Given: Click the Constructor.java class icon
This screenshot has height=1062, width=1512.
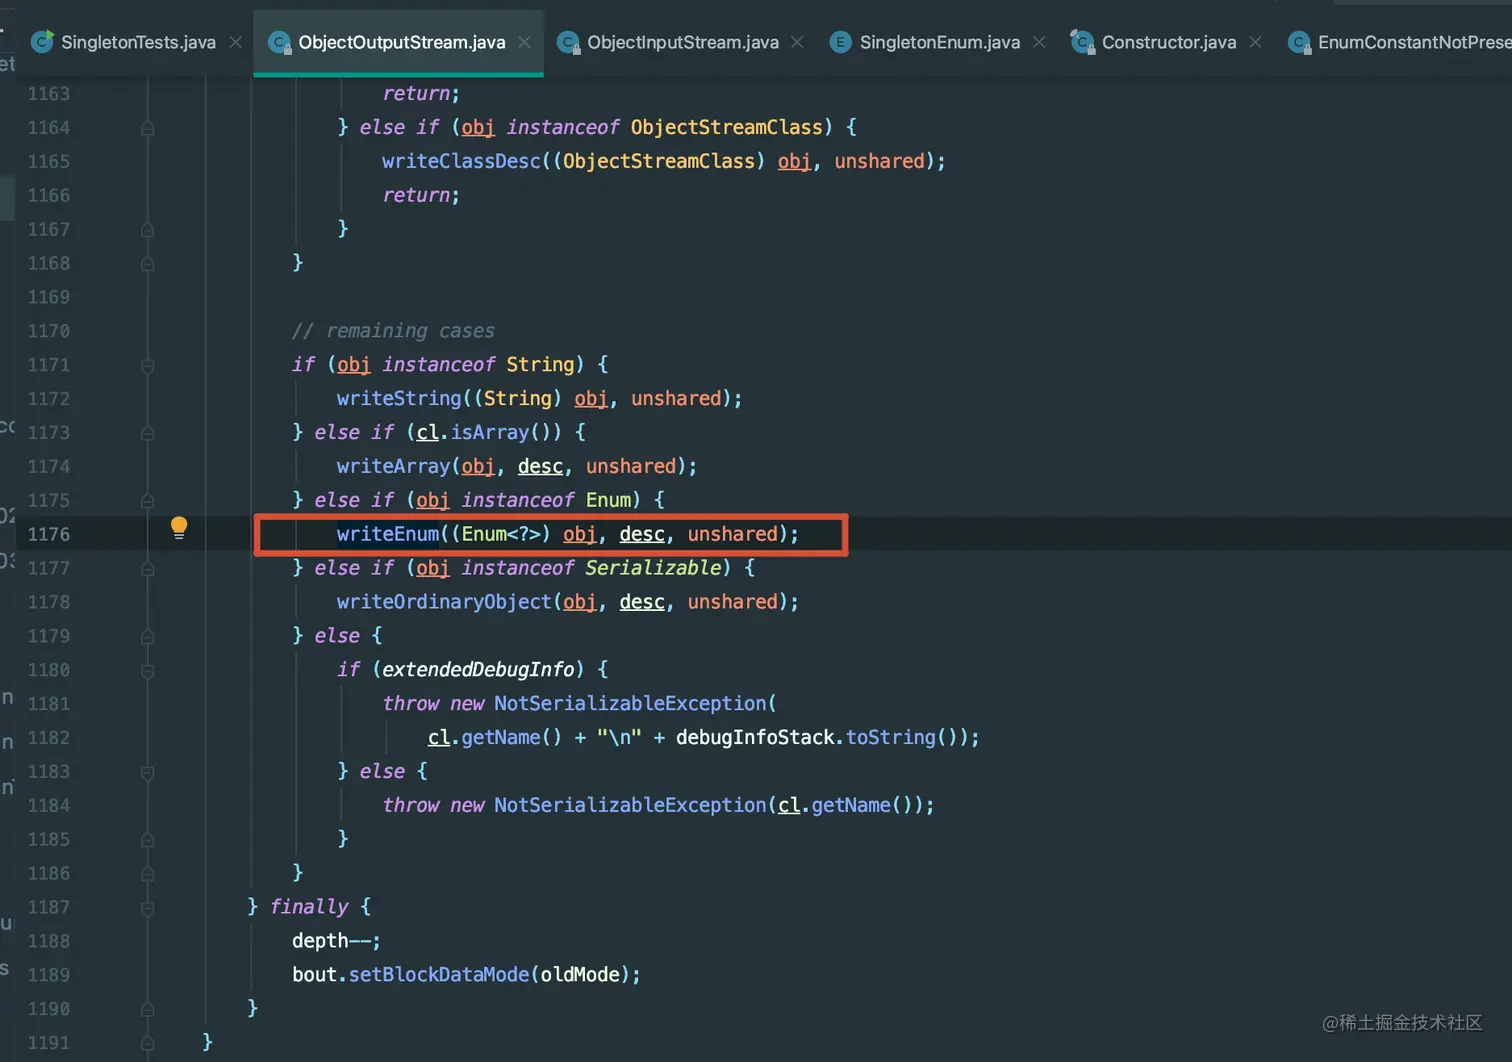Looking at the screenshot, I should click(1082, 42).
